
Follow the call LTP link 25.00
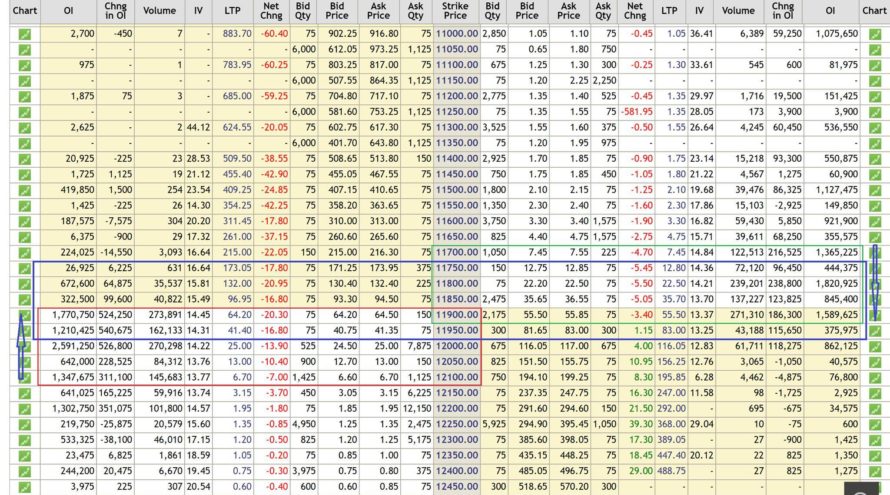click(x=240, y=346)
